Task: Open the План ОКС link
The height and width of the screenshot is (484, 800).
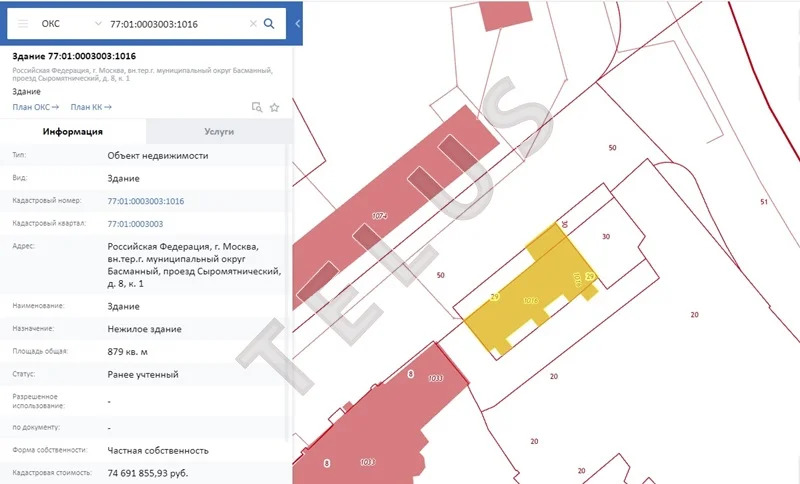Action: tap(35, 107)
